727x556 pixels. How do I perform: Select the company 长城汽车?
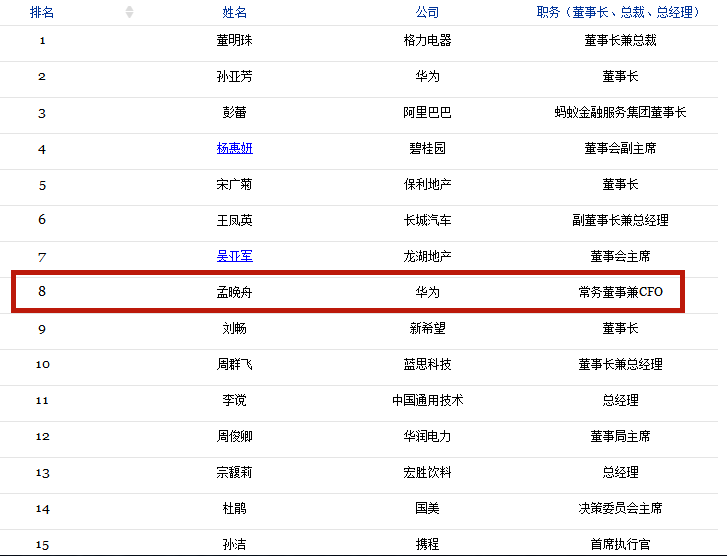427,220
